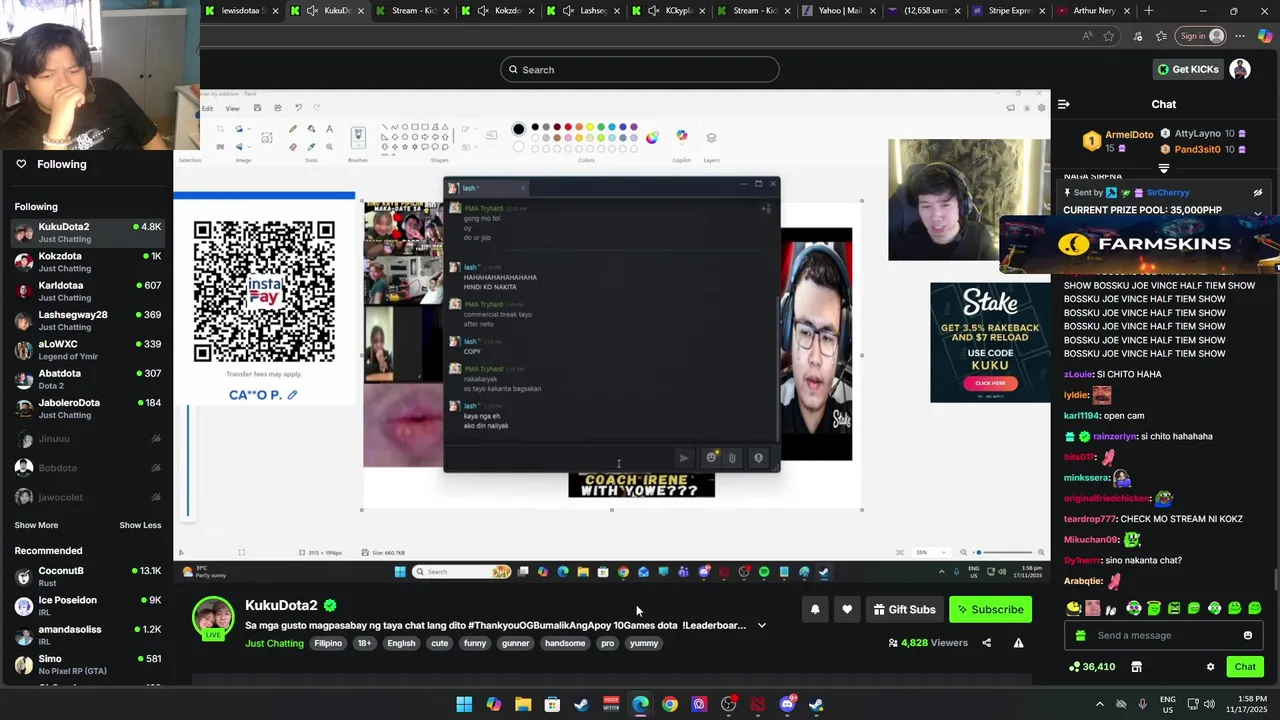Open the new tab plus button
The width and height of the screenshot is (1280, 720).
[1148, 11]
